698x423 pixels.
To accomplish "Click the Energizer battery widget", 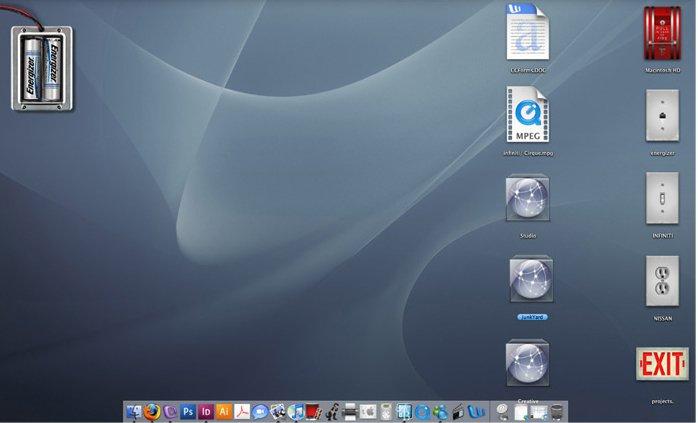I will (x=42, y=68).
